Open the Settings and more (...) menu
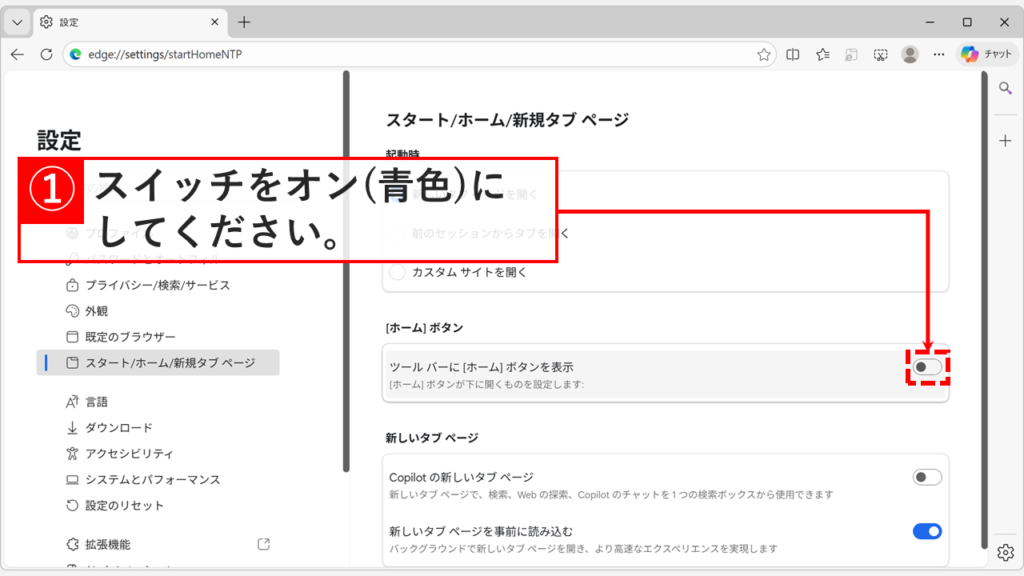This screenshot has width=1024, height=576. point(939,54)
